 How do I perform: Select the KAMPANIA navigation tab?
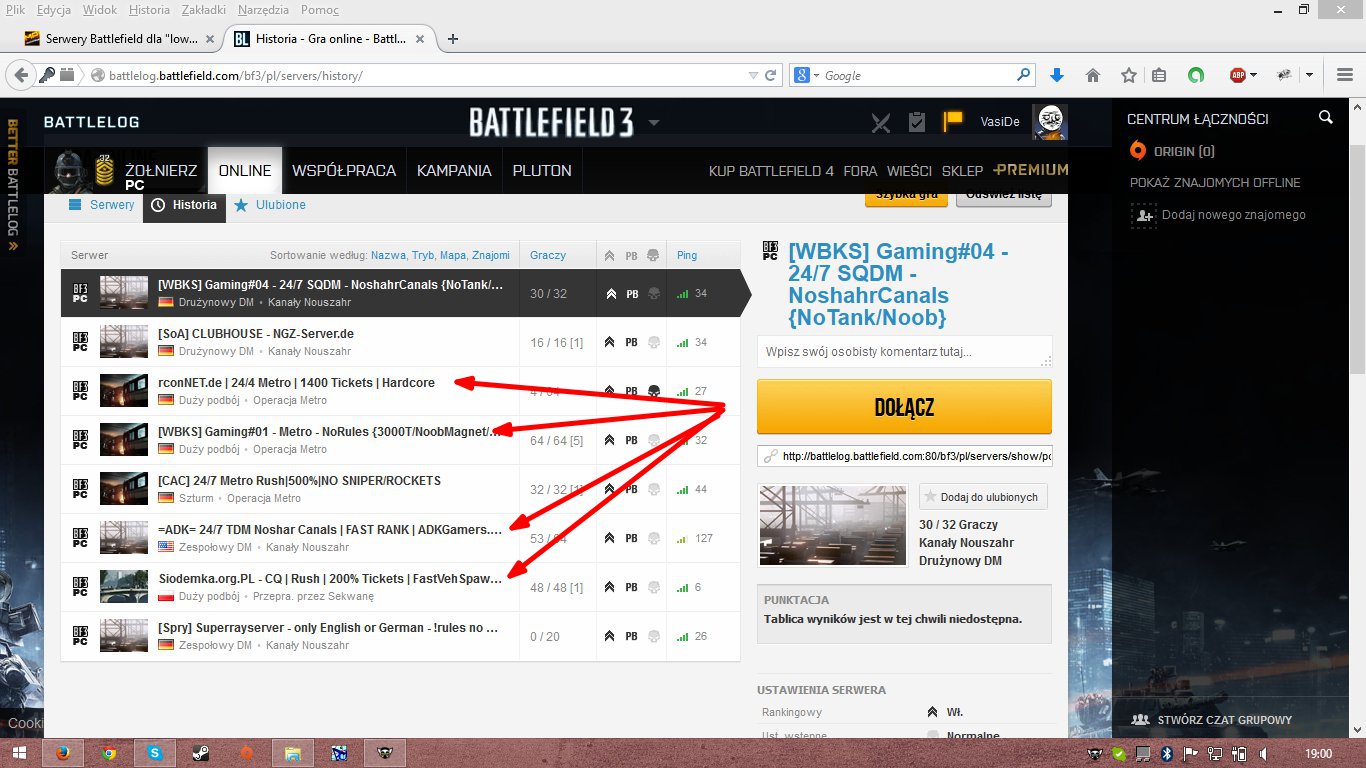click(454, 171)
